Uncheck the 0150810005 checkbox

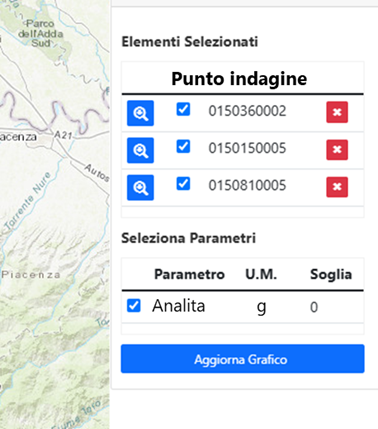point(183,184)
